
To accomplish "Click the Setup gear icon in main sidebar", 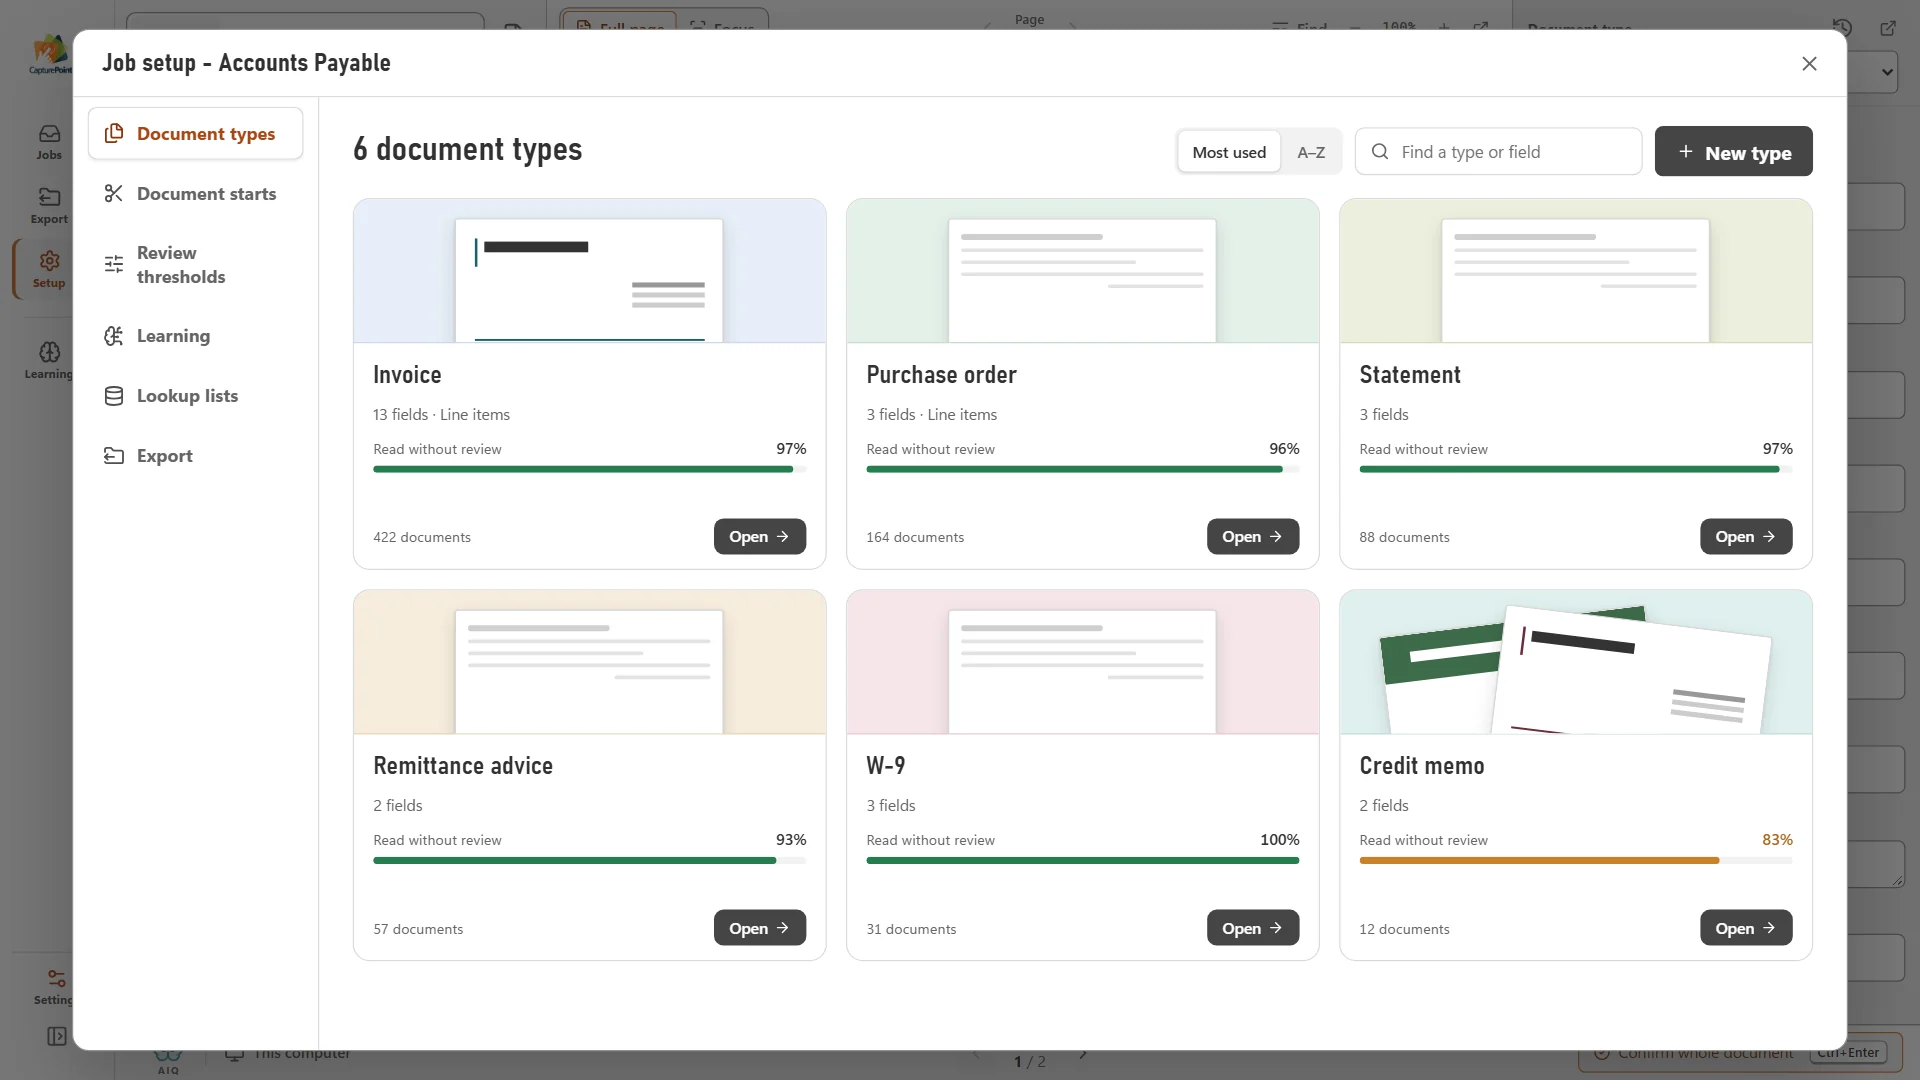I will click(49, 261).
